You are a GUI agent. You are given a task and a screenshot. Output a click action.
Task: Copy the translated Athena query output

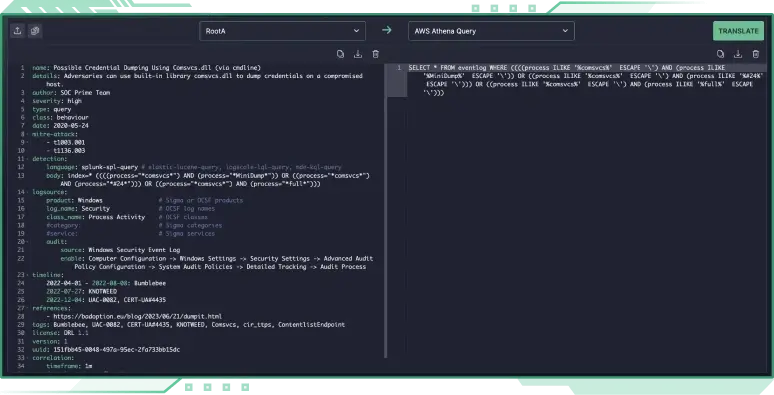[721, 54]
